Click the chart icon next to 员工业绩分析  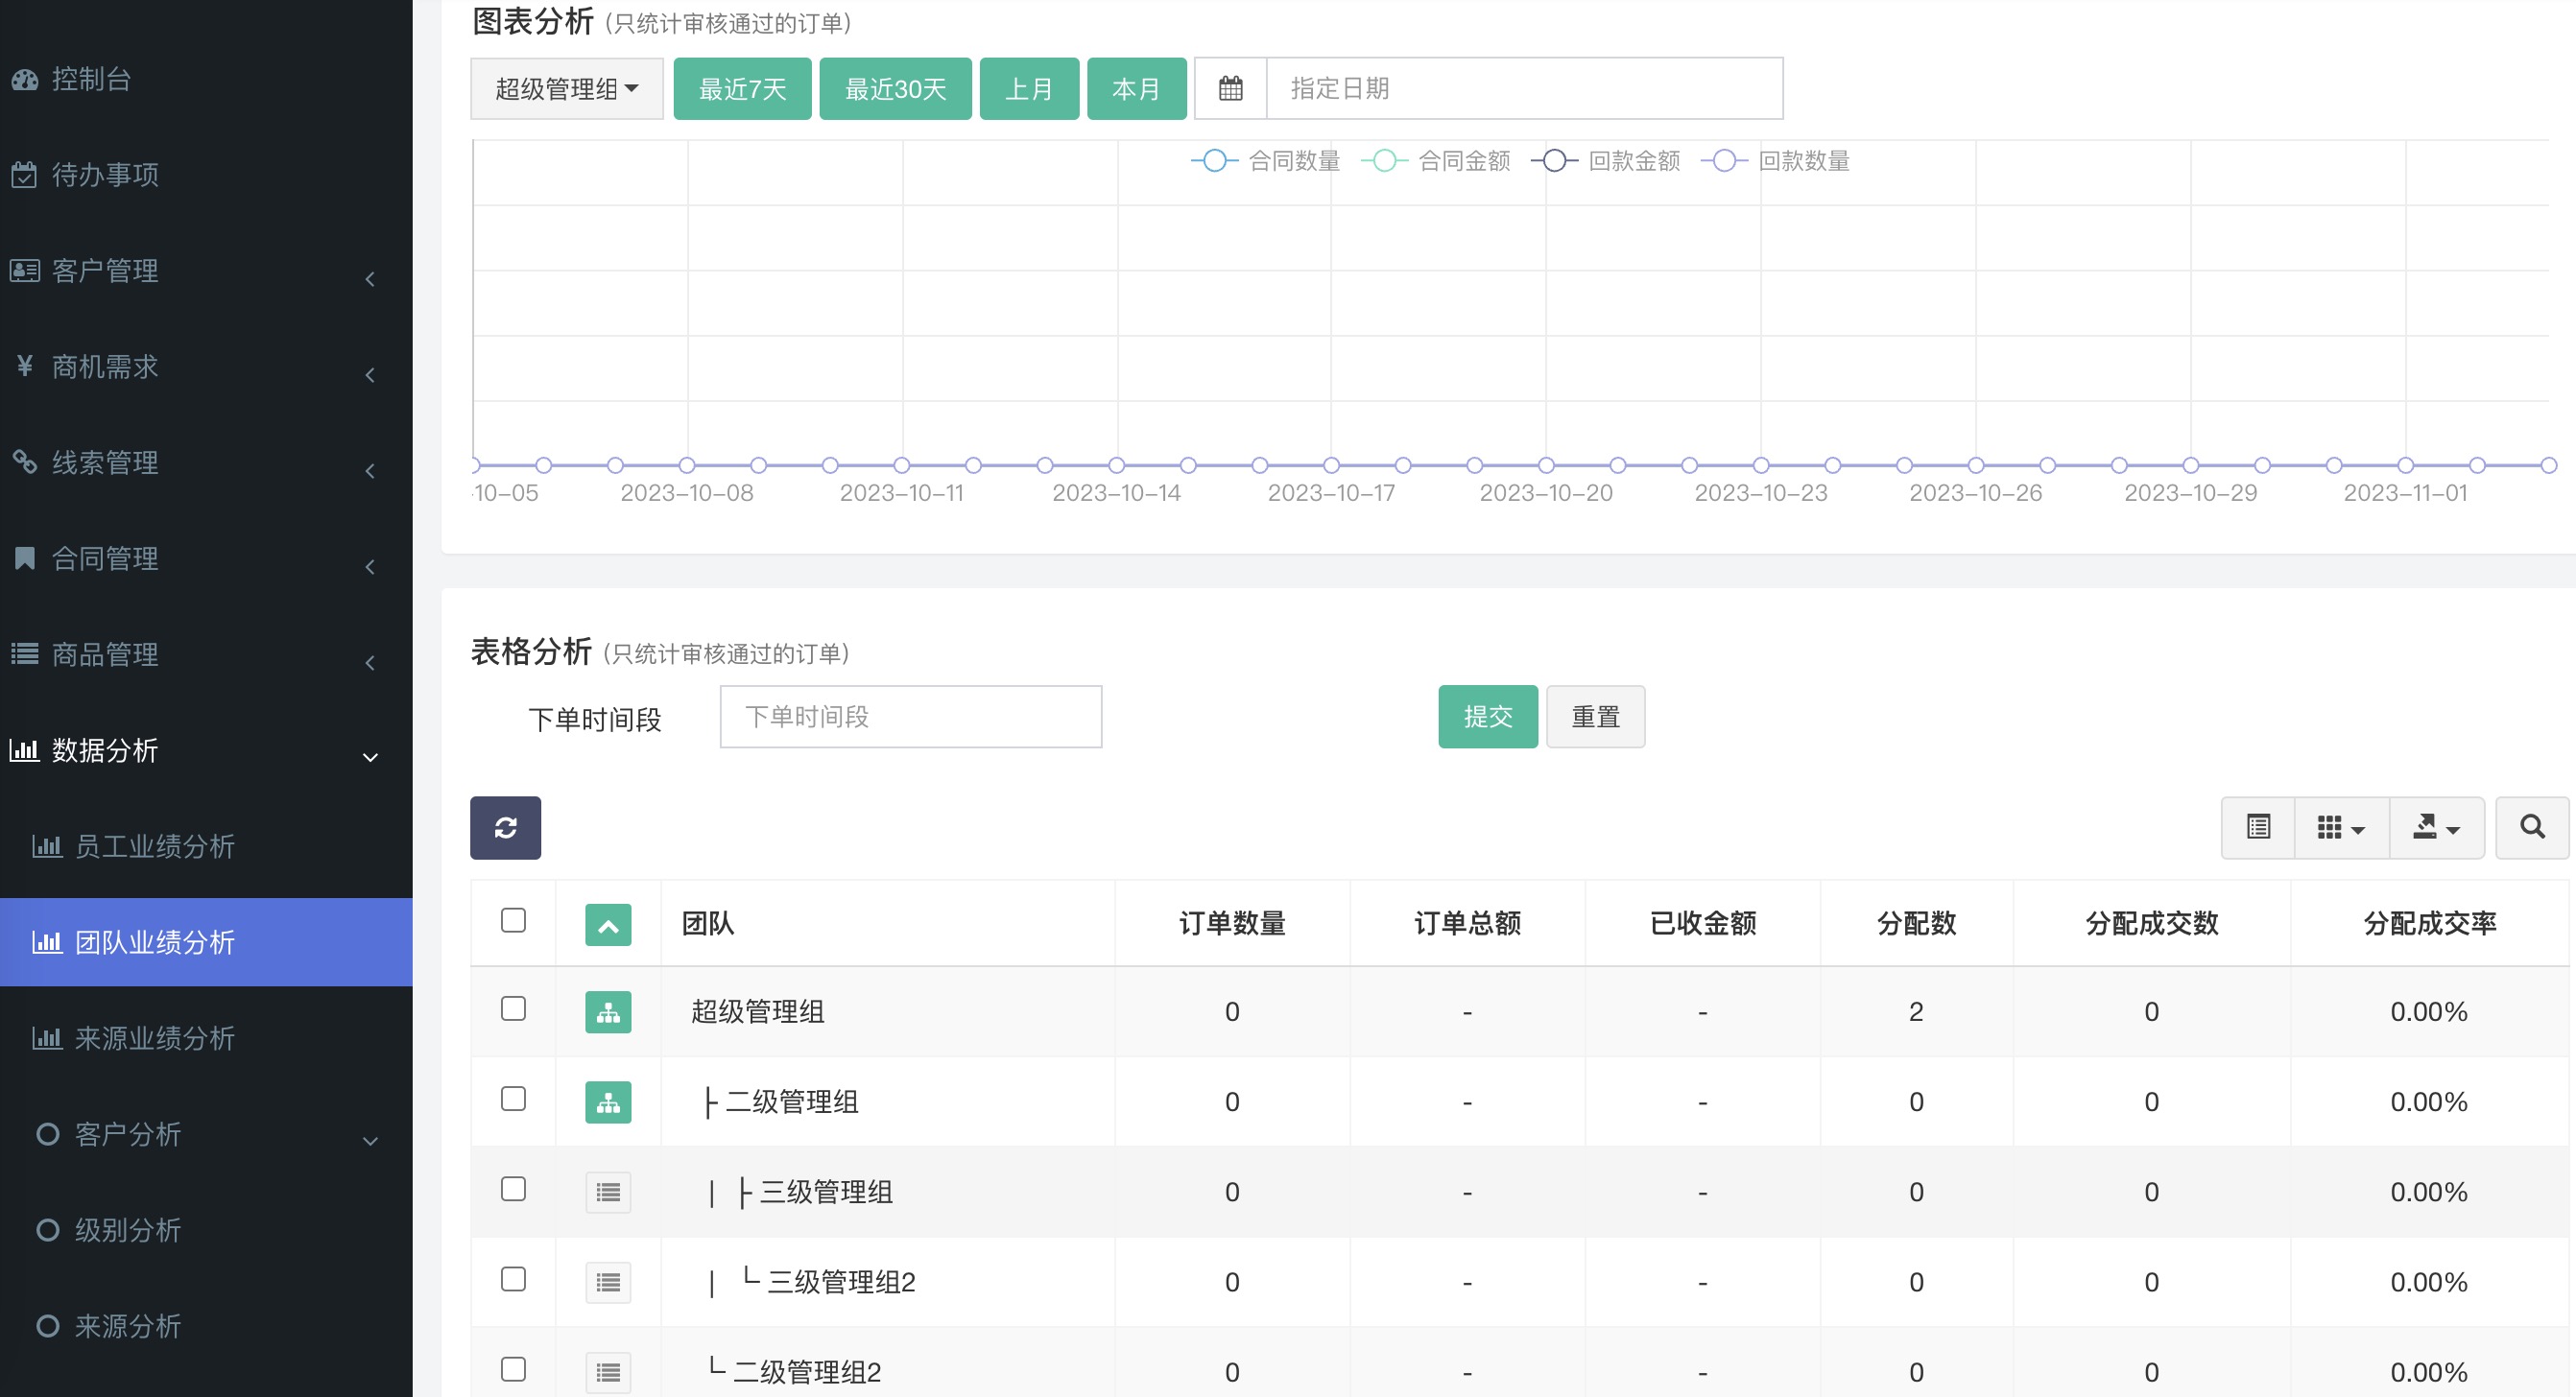47,846
